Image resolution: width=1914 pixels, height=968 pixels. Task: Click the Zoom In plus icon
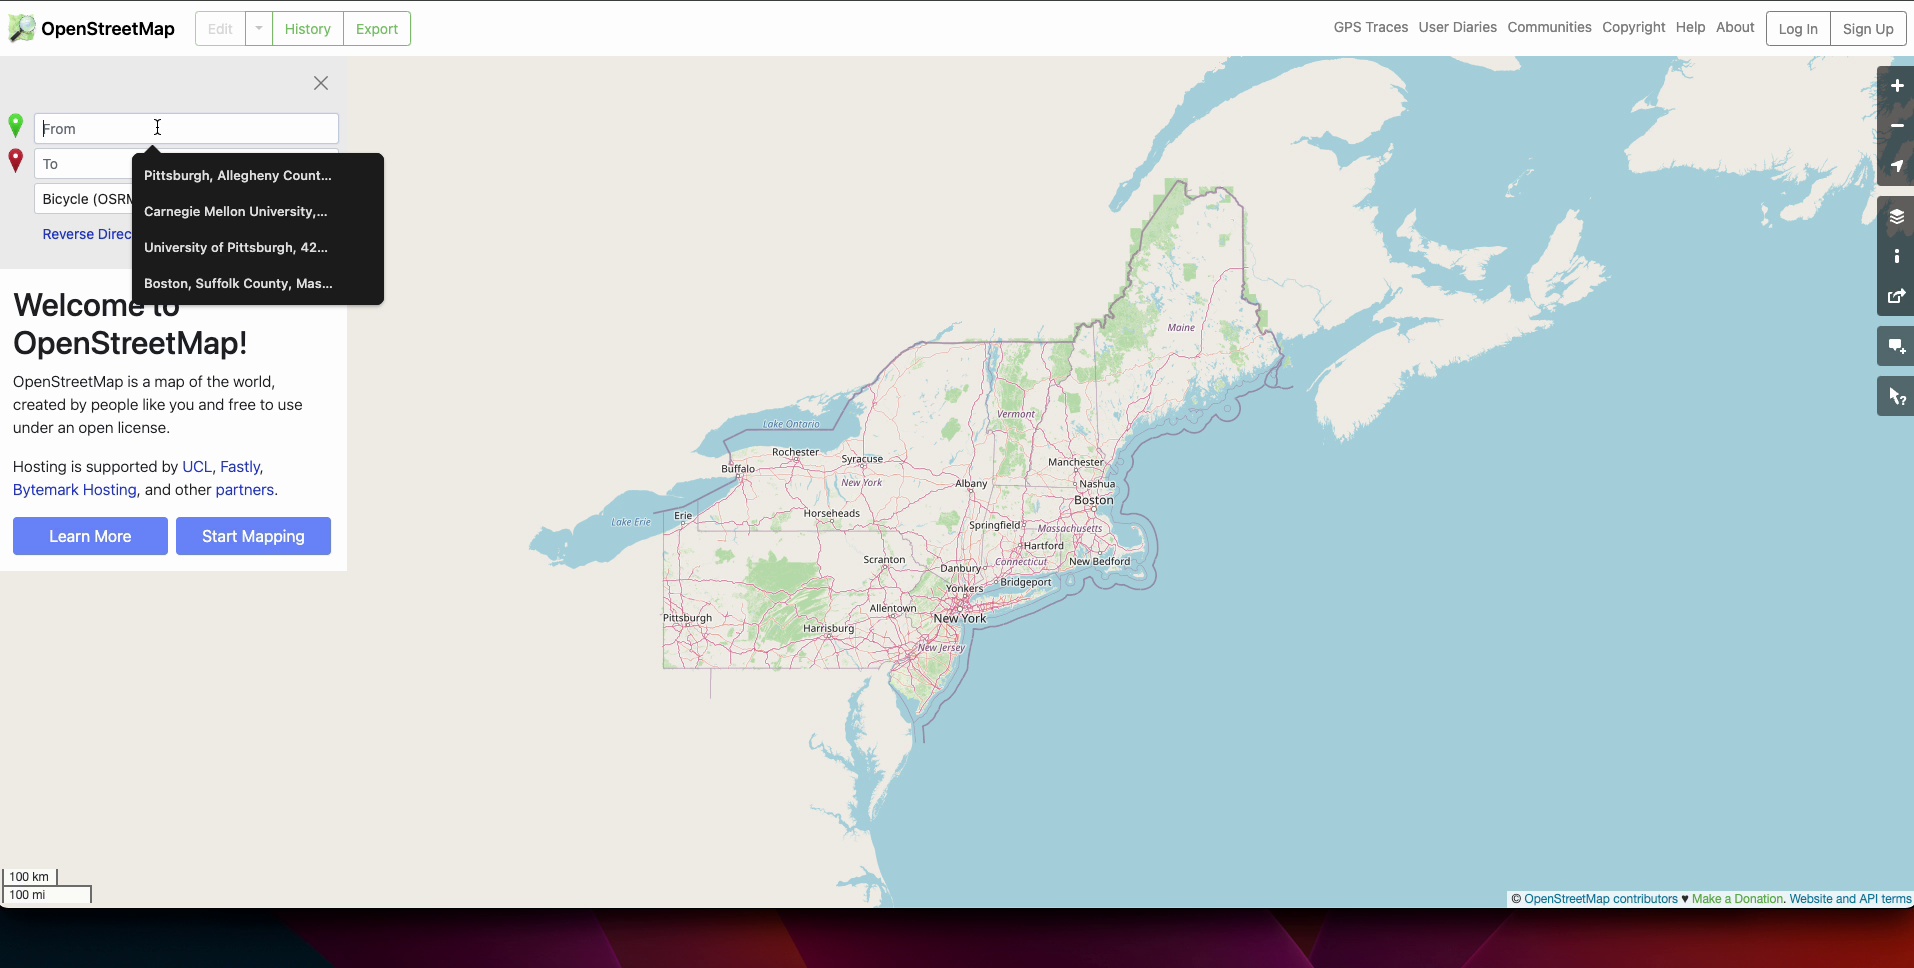pyautogui.click(x=1896, y=86)
